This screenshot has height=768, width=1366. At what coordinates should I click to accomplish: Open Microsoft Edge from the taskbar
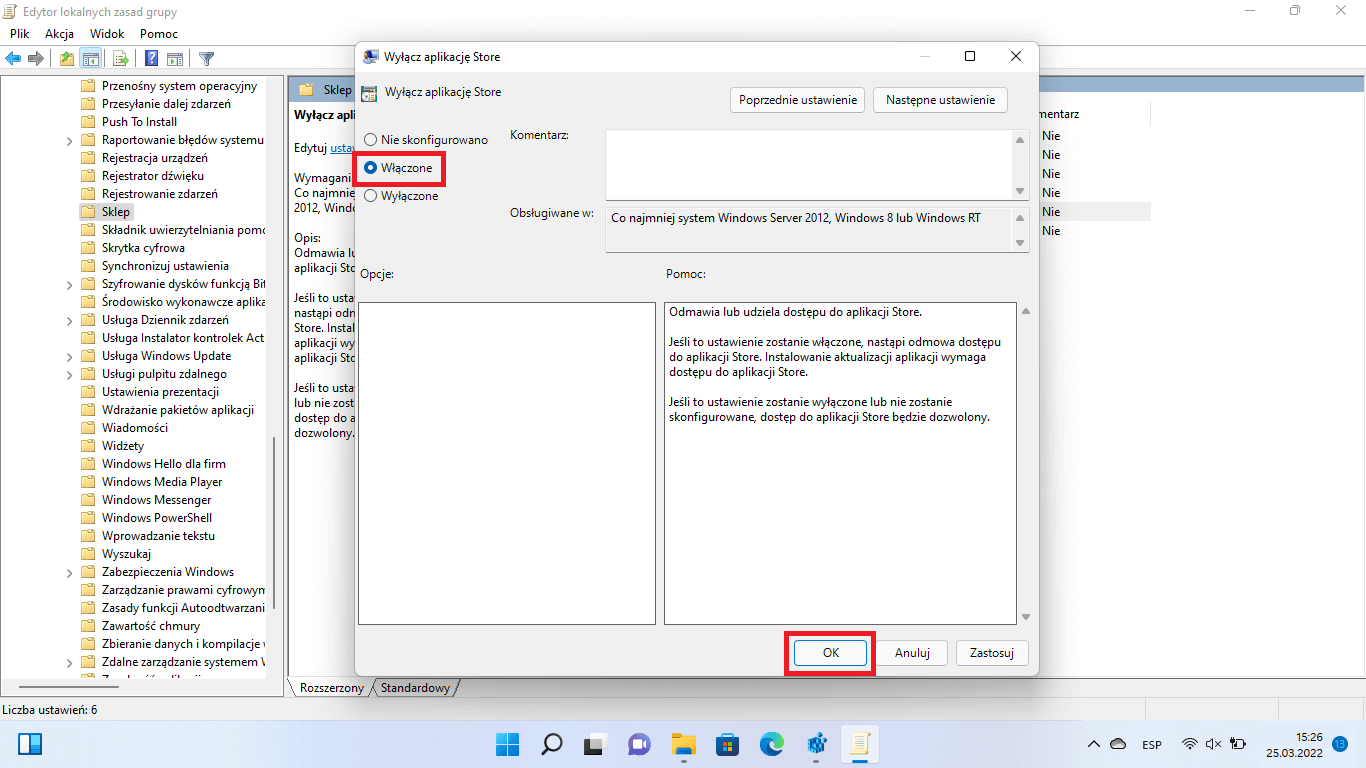771,744
